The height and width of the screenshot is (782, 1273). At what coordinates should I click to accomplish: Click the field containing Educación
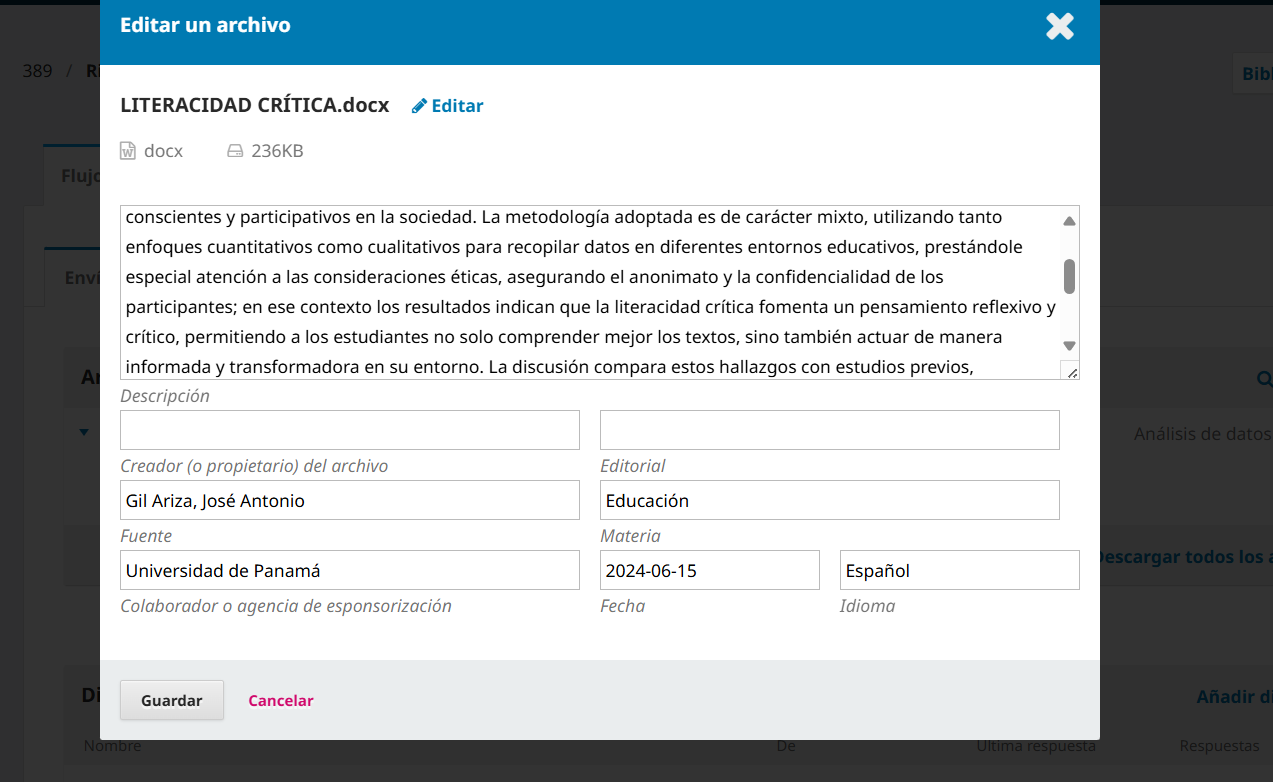pos(830,500)
